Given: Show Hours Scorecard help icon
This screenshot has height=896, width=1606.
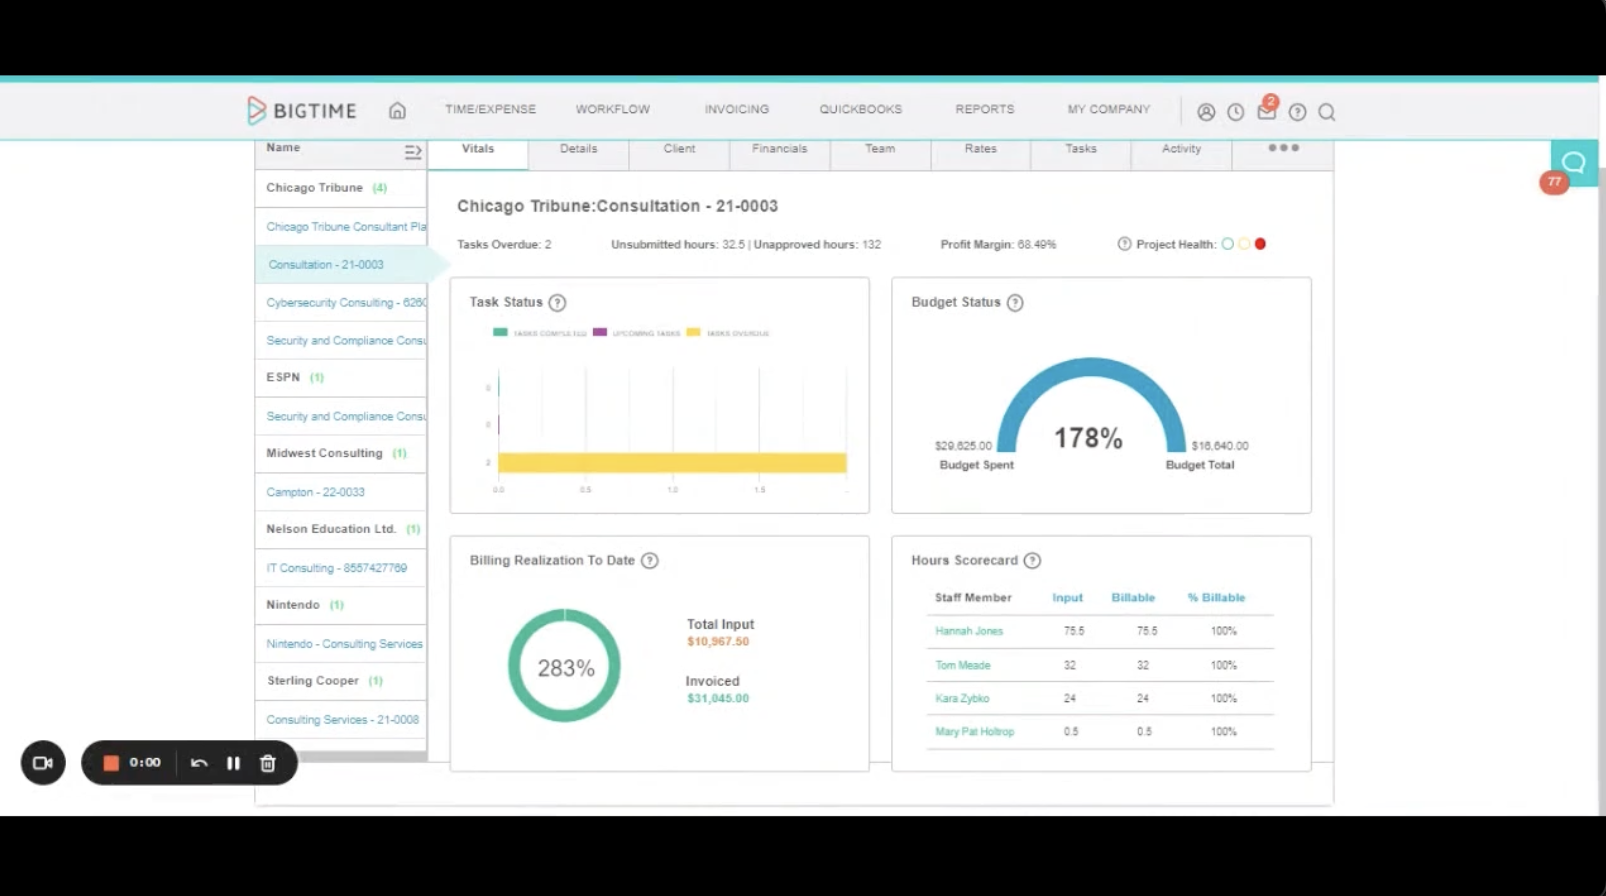Looking at the screenshot, I should tap(1032, 561).
